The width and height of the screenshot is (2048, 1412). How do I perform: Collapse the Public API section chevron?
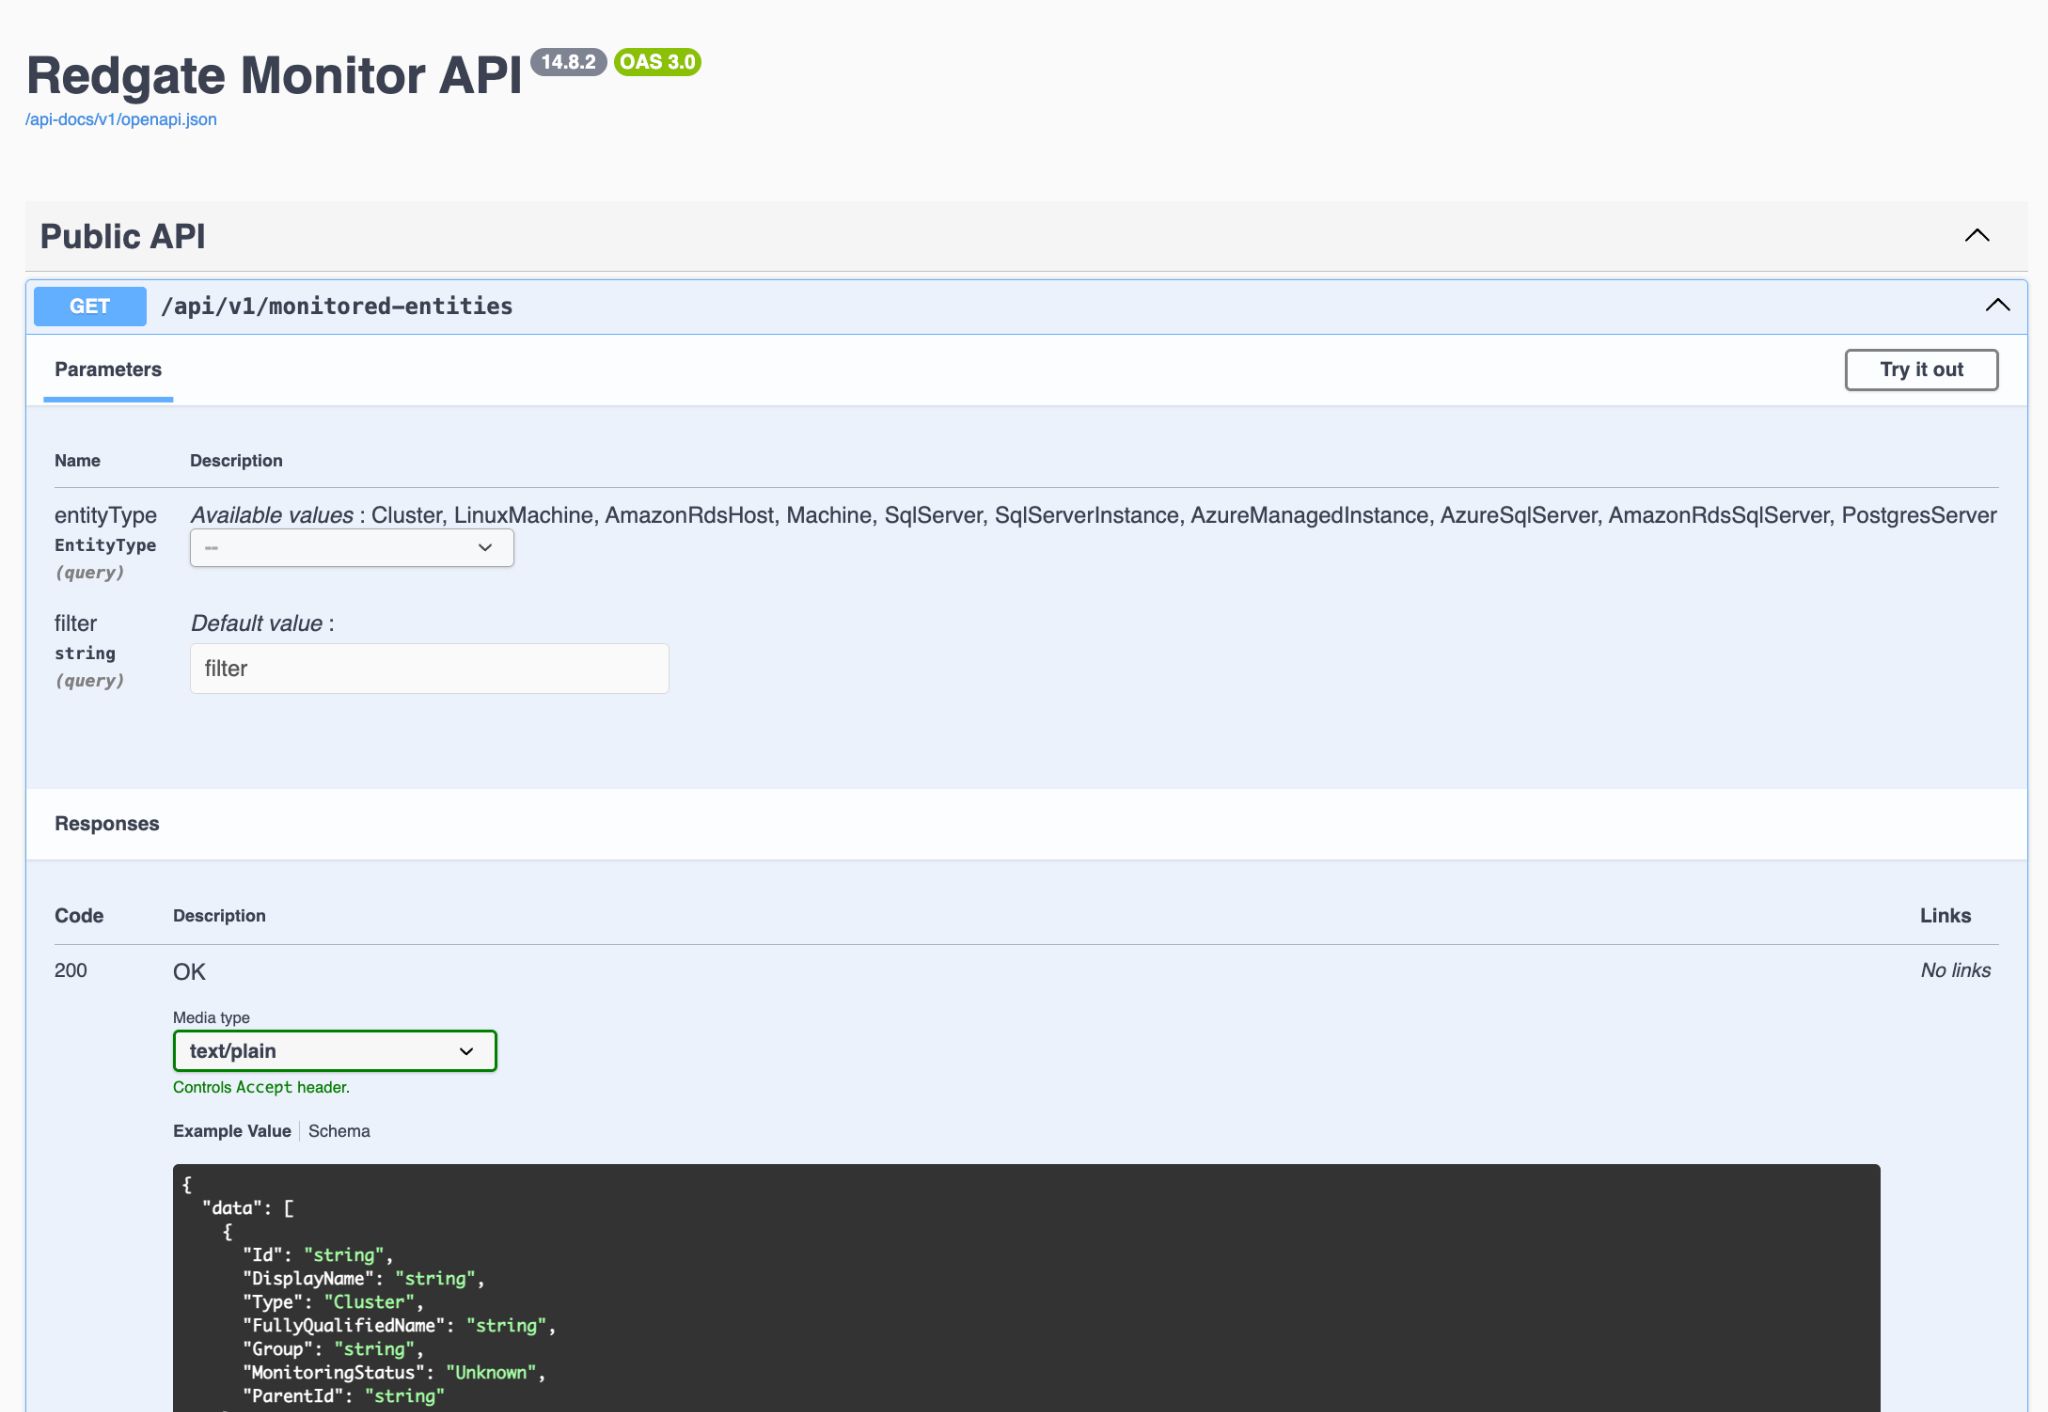click(x=1977, y=236)
